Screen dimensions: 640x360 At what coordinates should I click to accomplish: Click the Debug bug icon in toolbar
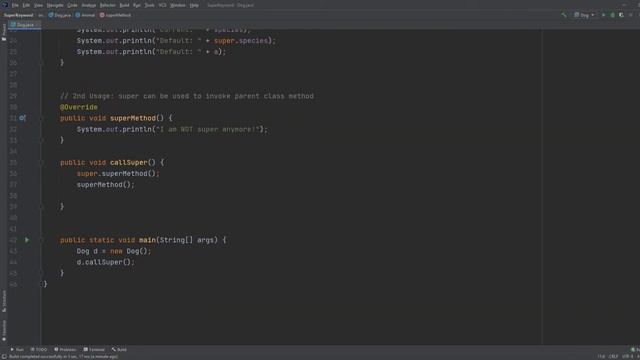[x=612, y=15]
